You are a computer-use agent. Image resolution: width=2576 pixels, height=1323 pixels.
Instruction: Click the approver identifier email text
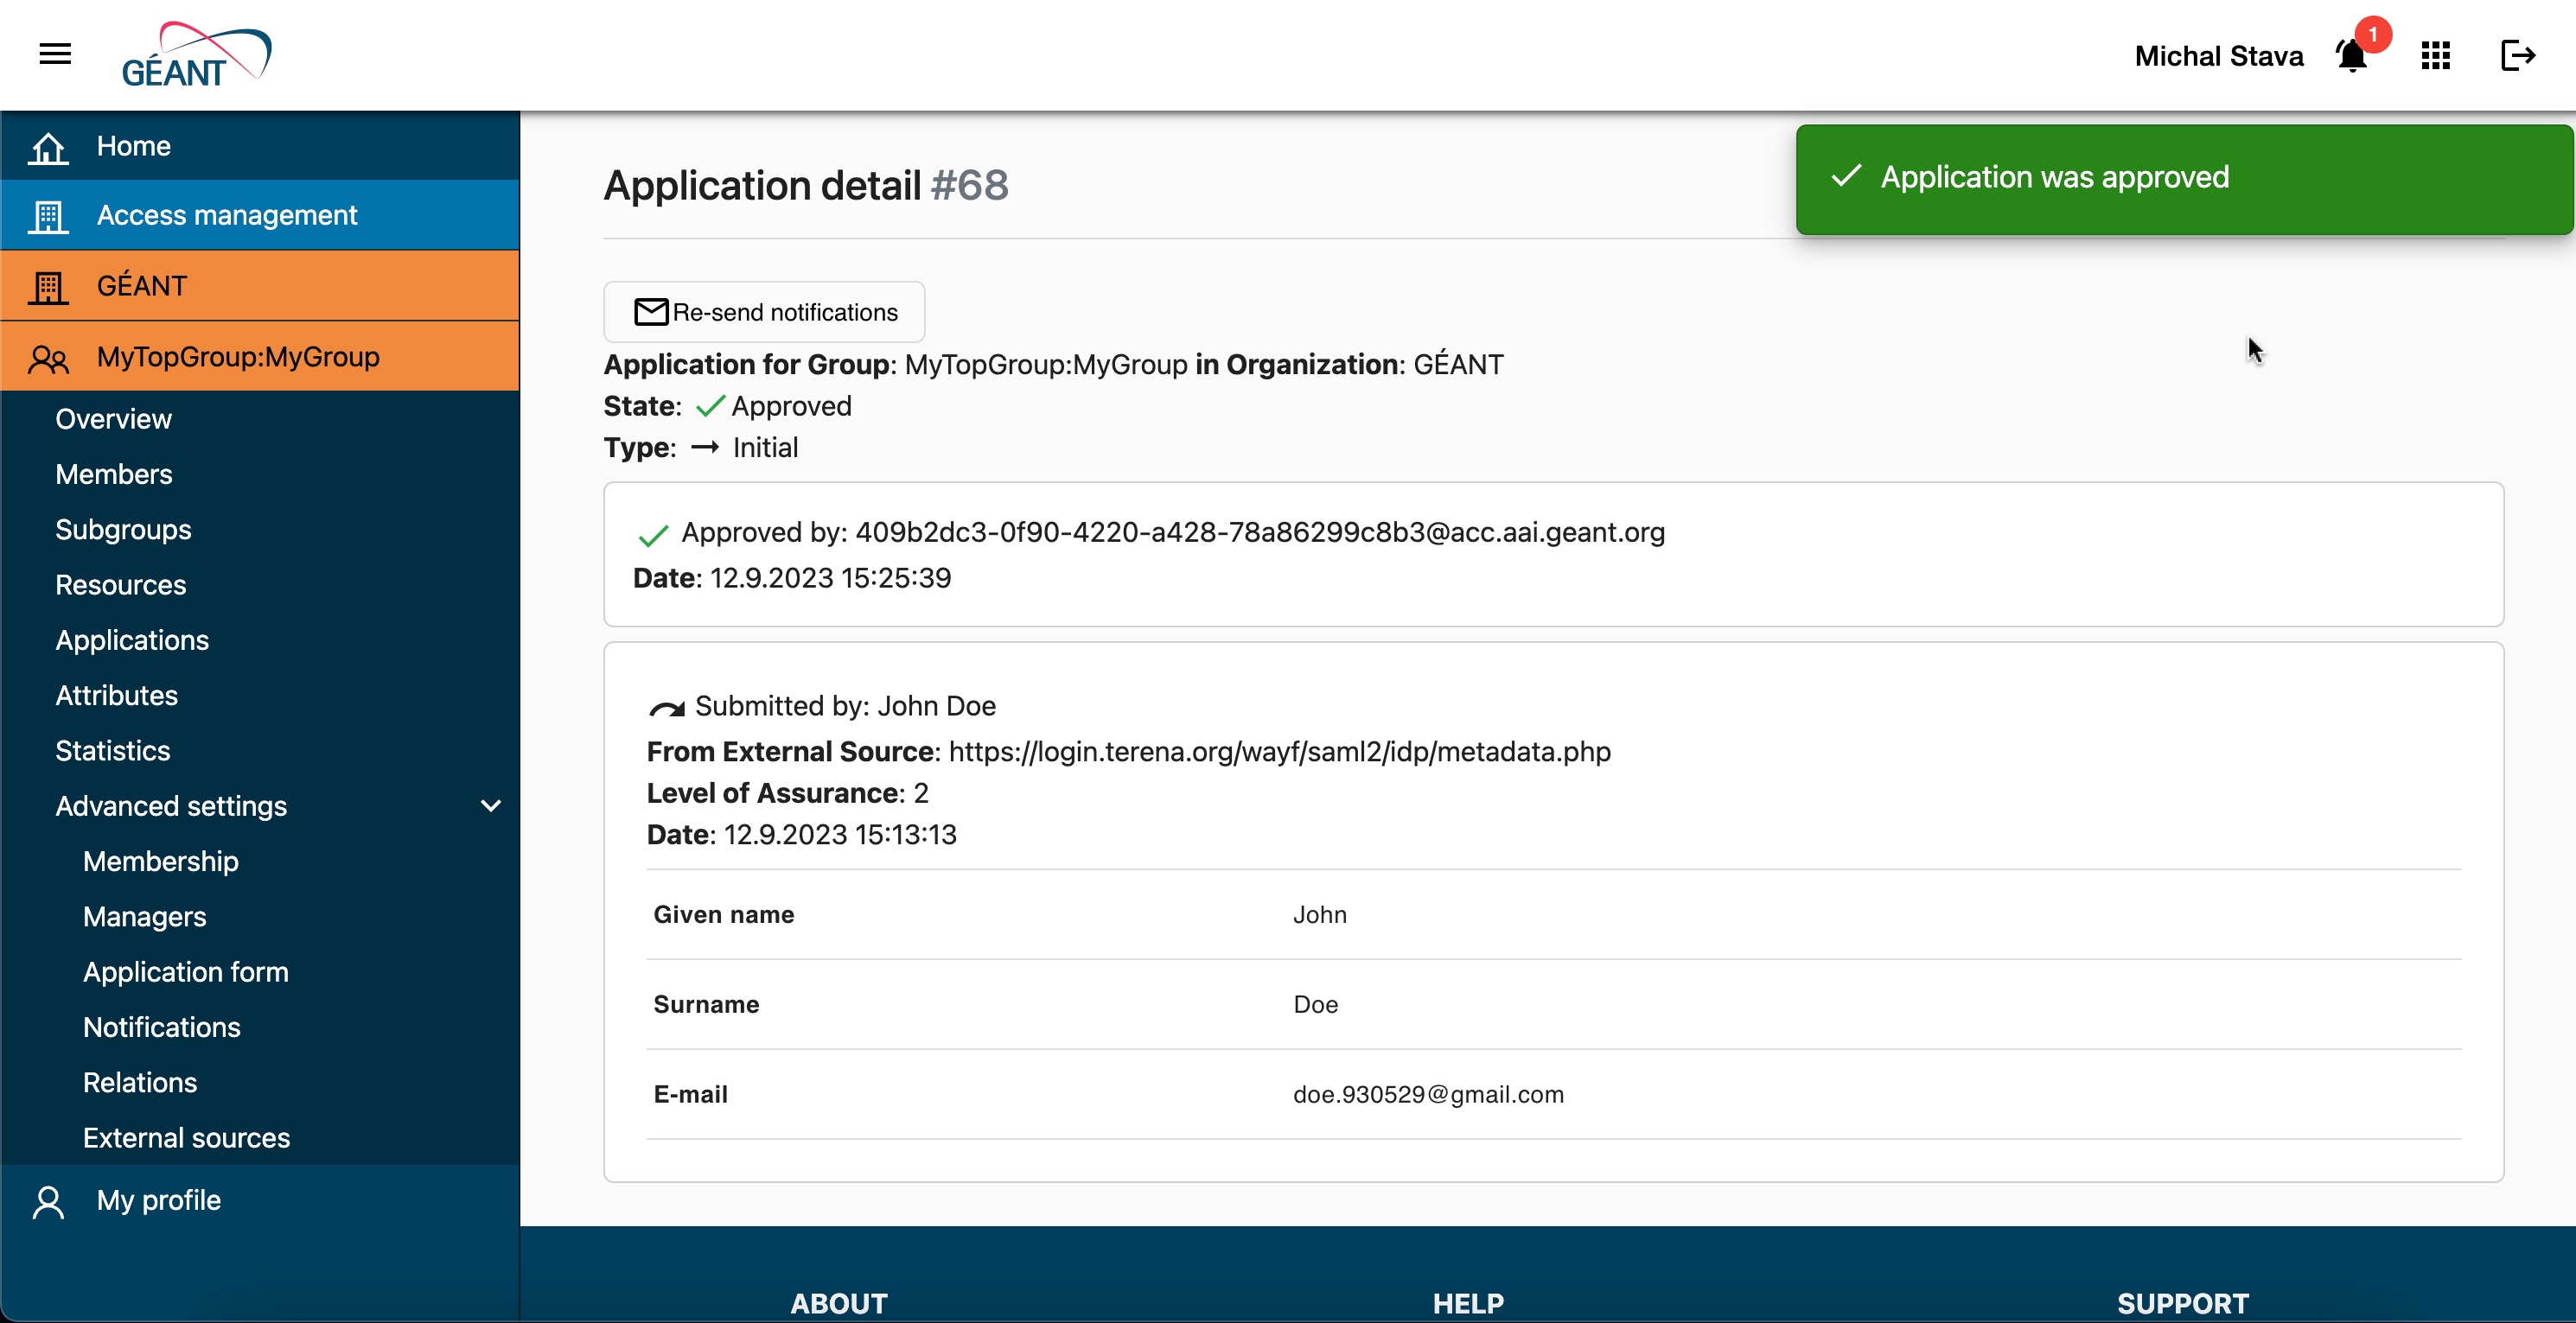[x=1259, y=532]
